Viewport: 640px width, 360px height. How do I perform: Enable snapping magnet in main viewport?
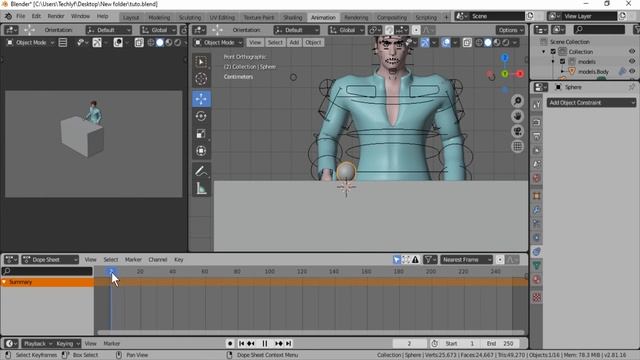point(389,30)
